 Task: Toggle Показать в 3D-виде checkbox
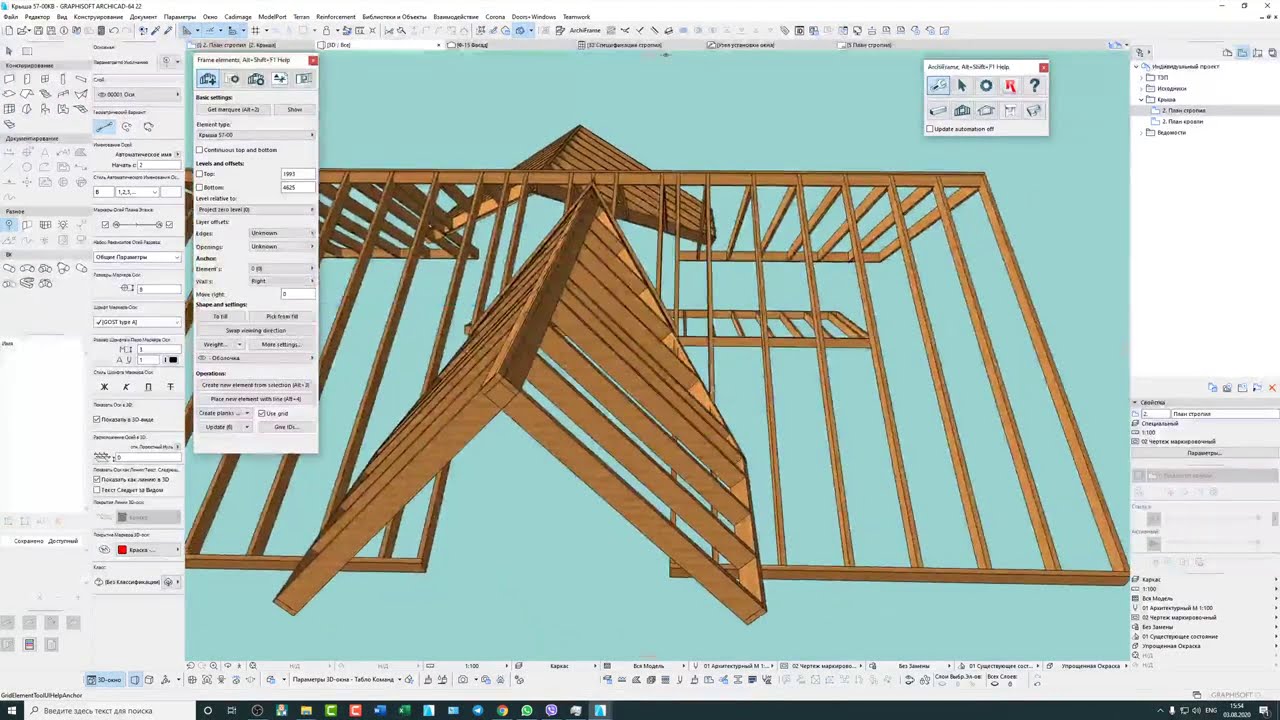97,419
